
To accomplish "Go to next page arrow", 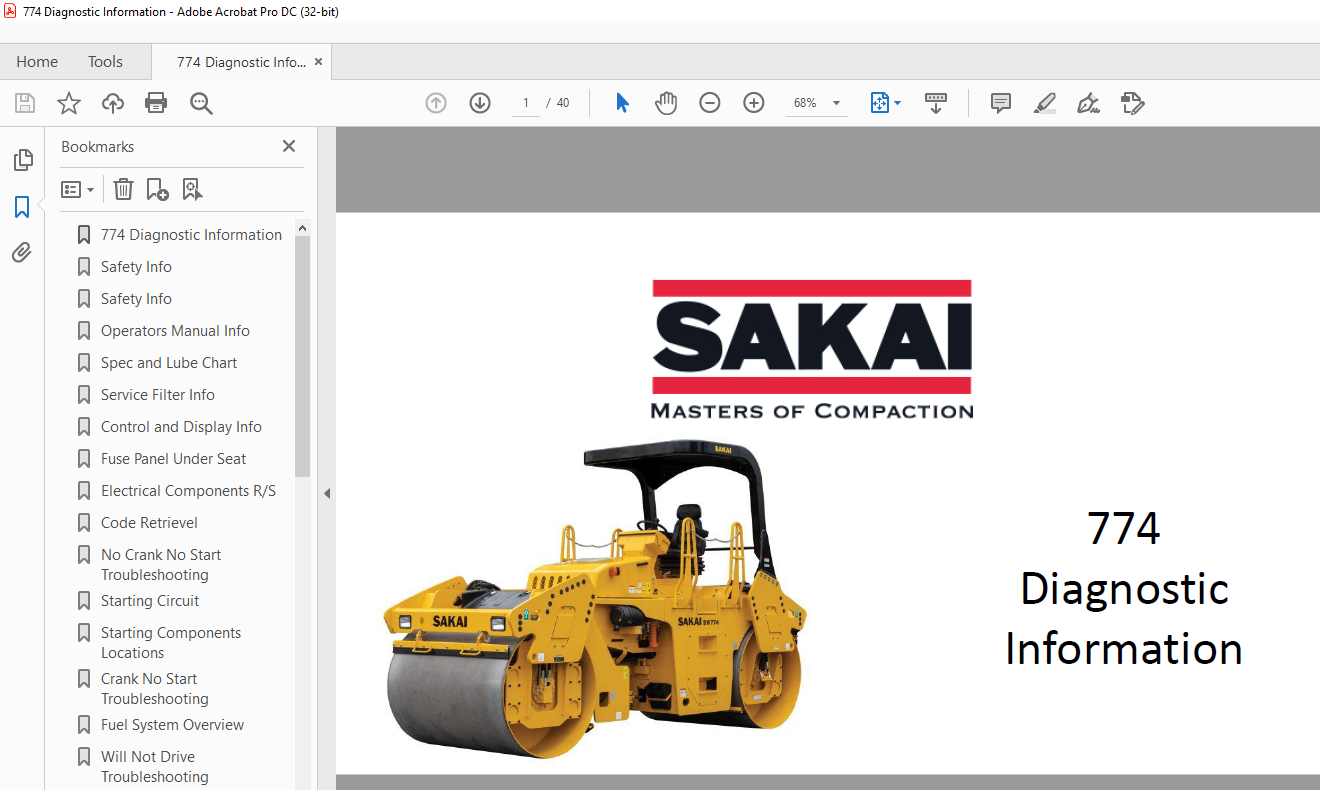I will click(480, 103).
